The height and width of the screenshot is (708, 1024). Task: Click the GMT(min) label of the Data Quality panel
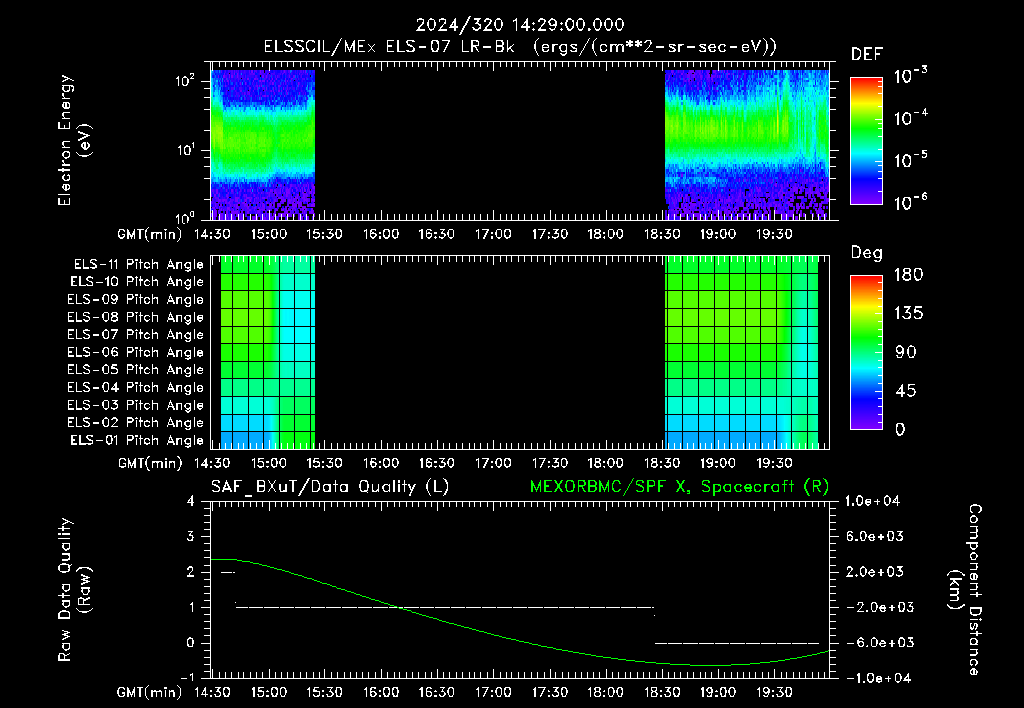(x=150, y=692)
